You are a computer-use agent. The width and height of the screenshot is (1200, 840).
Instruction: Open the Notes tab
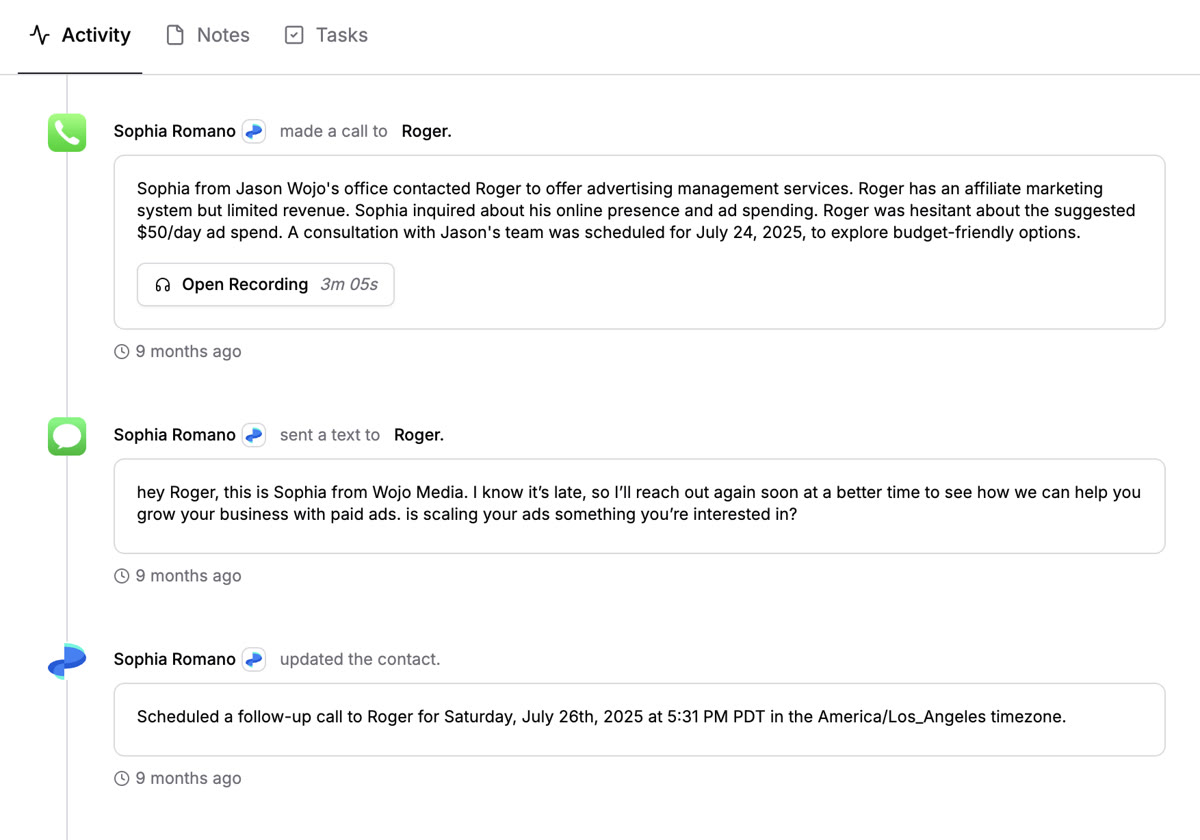(208, 36)
